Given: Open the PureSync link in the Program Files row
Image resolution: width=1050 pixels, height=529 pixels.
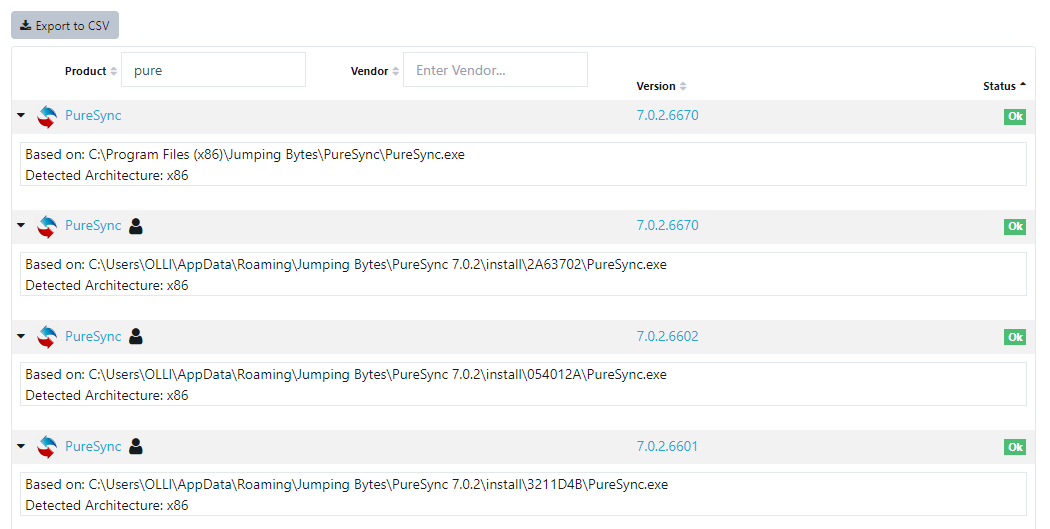Looking at the screenshot, I should (x=93, y=115).
